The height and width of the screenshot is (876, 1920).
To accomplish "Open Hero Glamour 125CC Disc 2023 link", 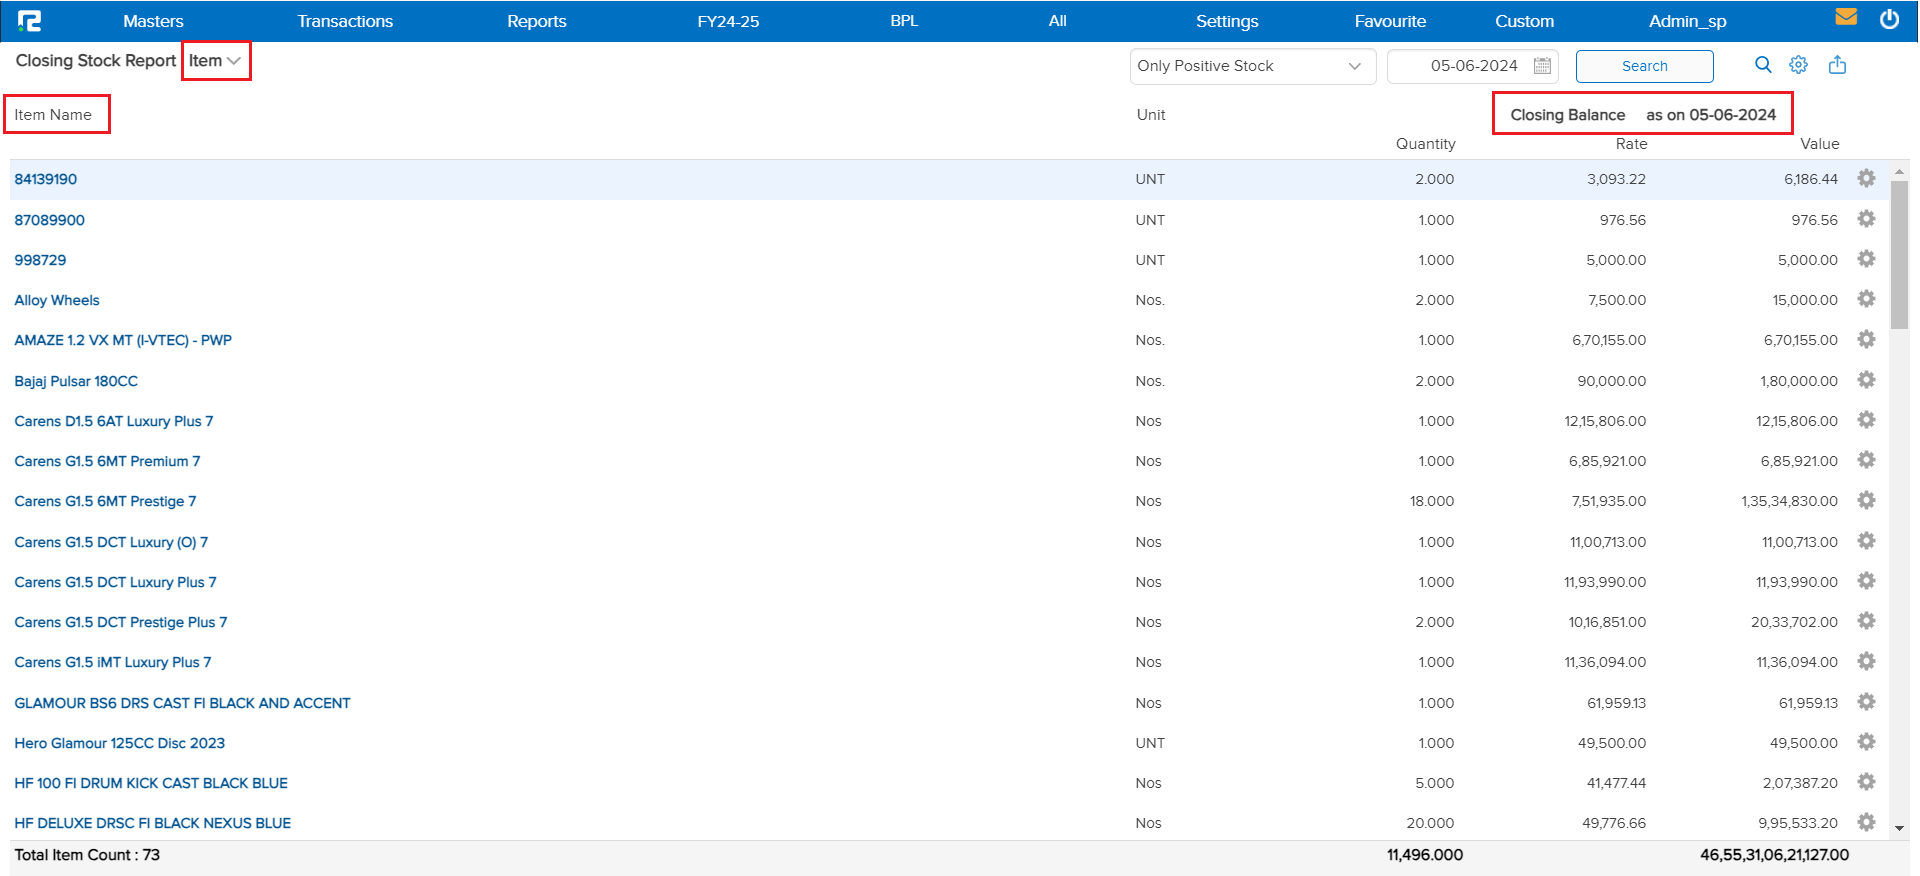I will point(119,743).
